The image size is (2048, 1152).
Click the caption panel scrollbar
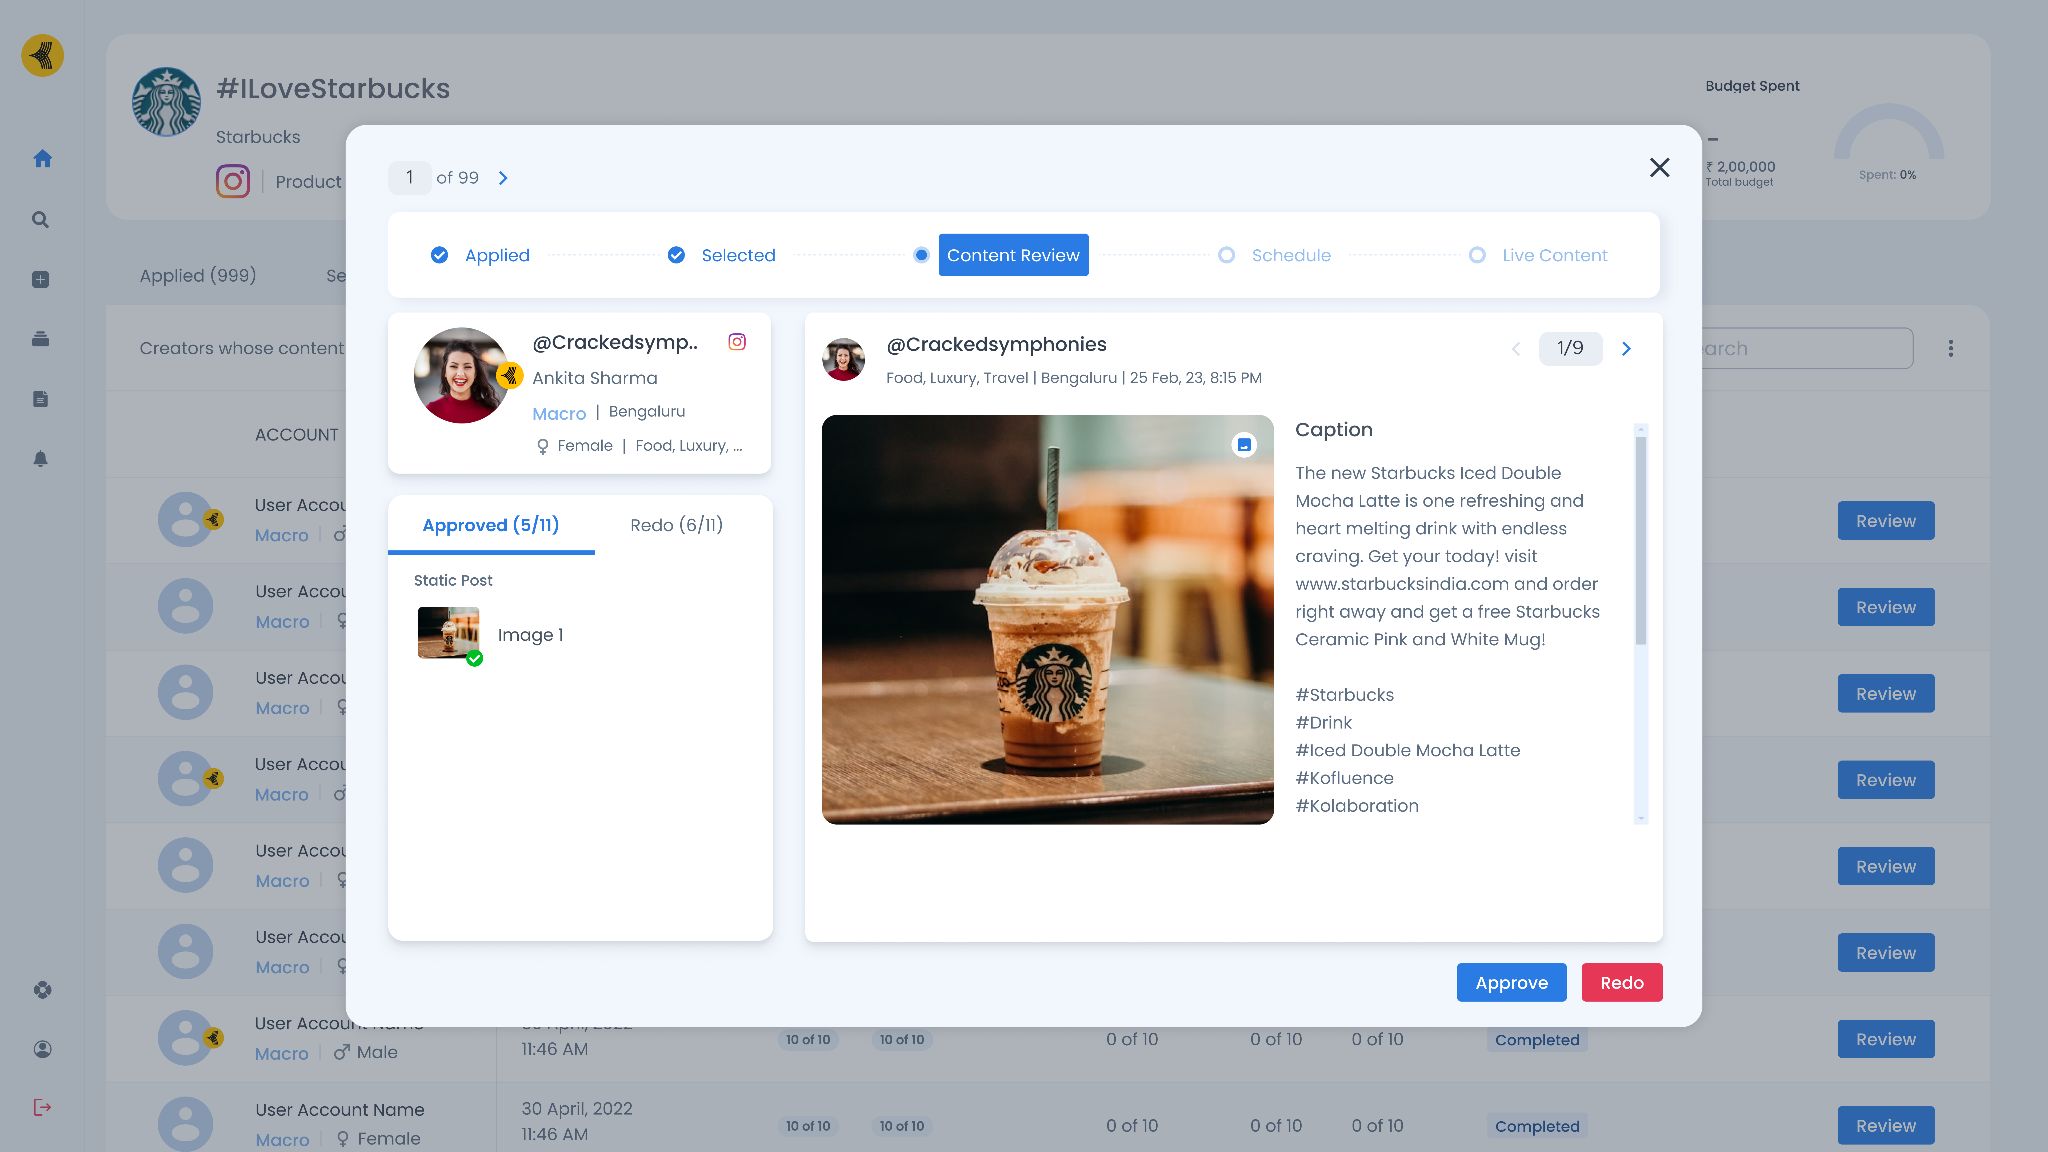point(1640,540)
